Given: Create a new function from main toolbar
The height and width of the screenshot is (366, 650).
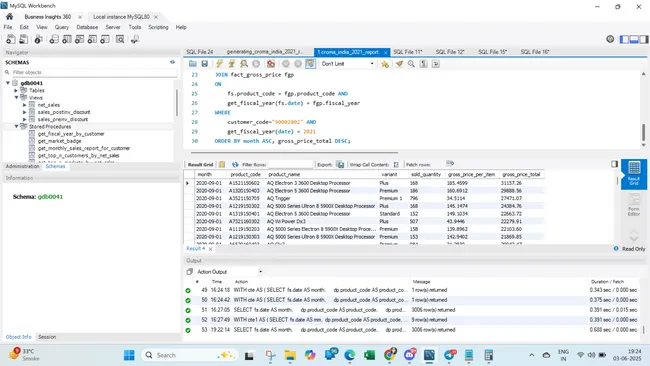Looking at the screenshot, I should tap(105, 39).
